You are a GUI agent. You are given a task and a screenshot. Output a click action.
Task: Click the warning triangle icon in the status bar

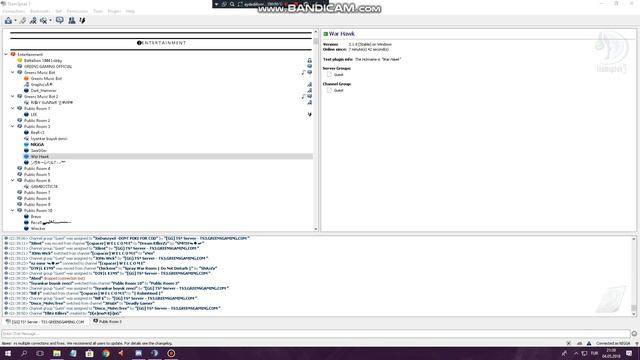pos(589,343)
